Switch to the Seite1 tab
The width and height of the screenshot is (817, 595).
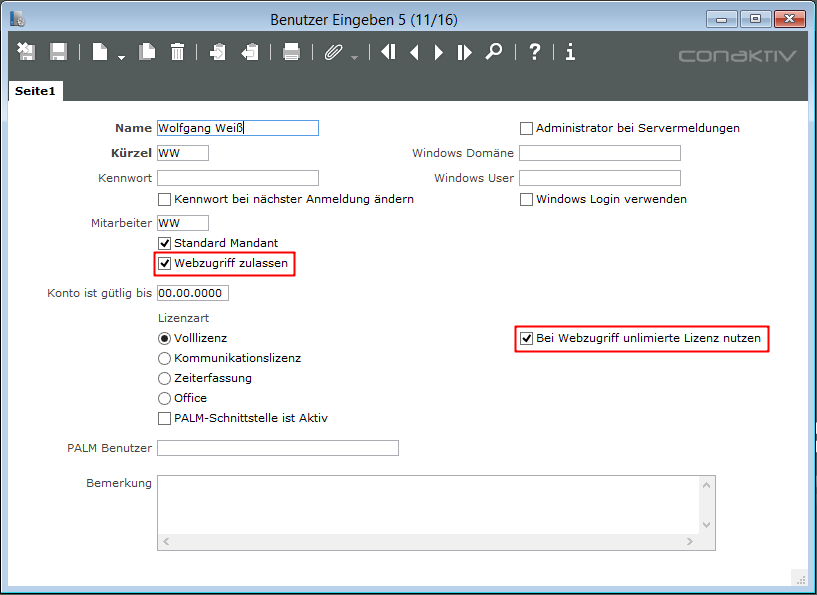coord(36,91)
